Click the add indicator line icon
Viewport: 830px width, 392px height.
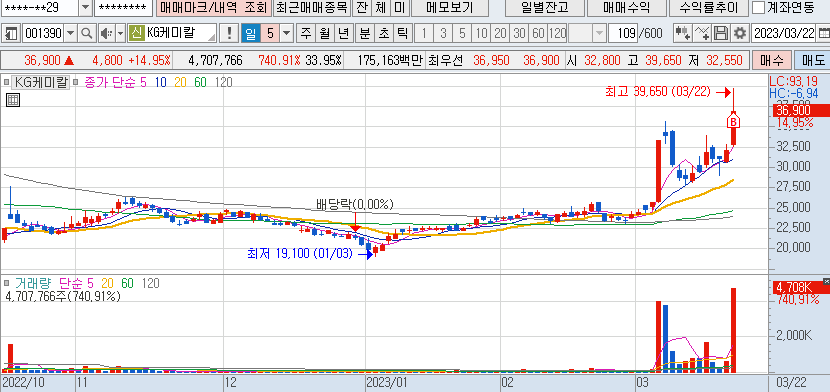(701, 33)
